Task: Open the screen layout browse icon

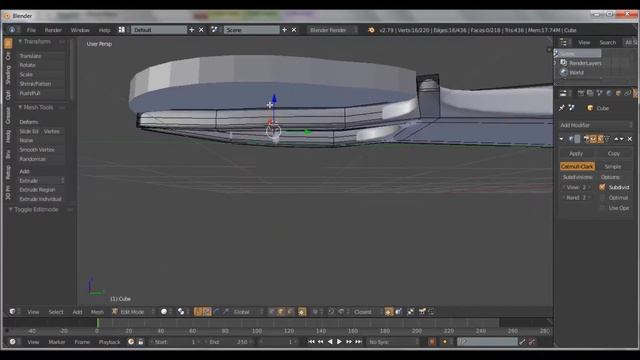Action: [x=122, y=30]
